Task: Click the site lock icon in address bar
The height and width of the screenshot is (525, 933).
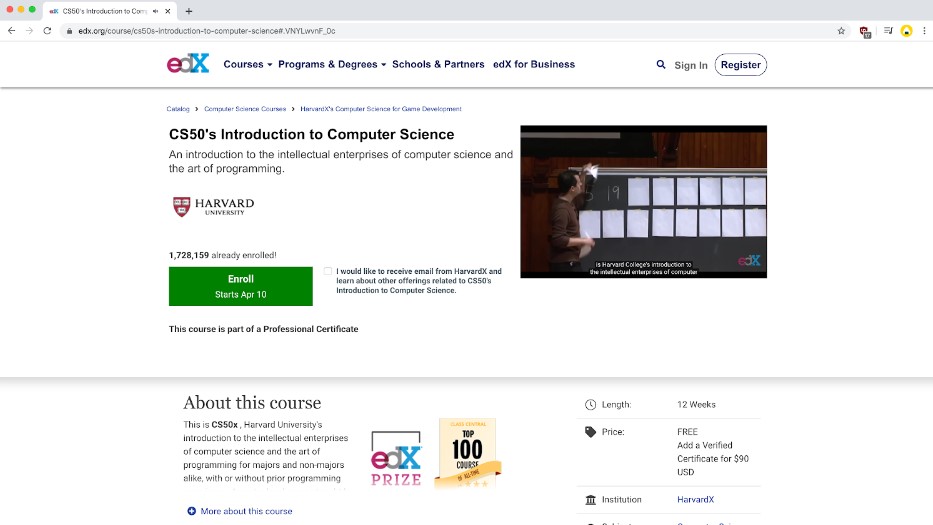Action: tap(70, 31)
